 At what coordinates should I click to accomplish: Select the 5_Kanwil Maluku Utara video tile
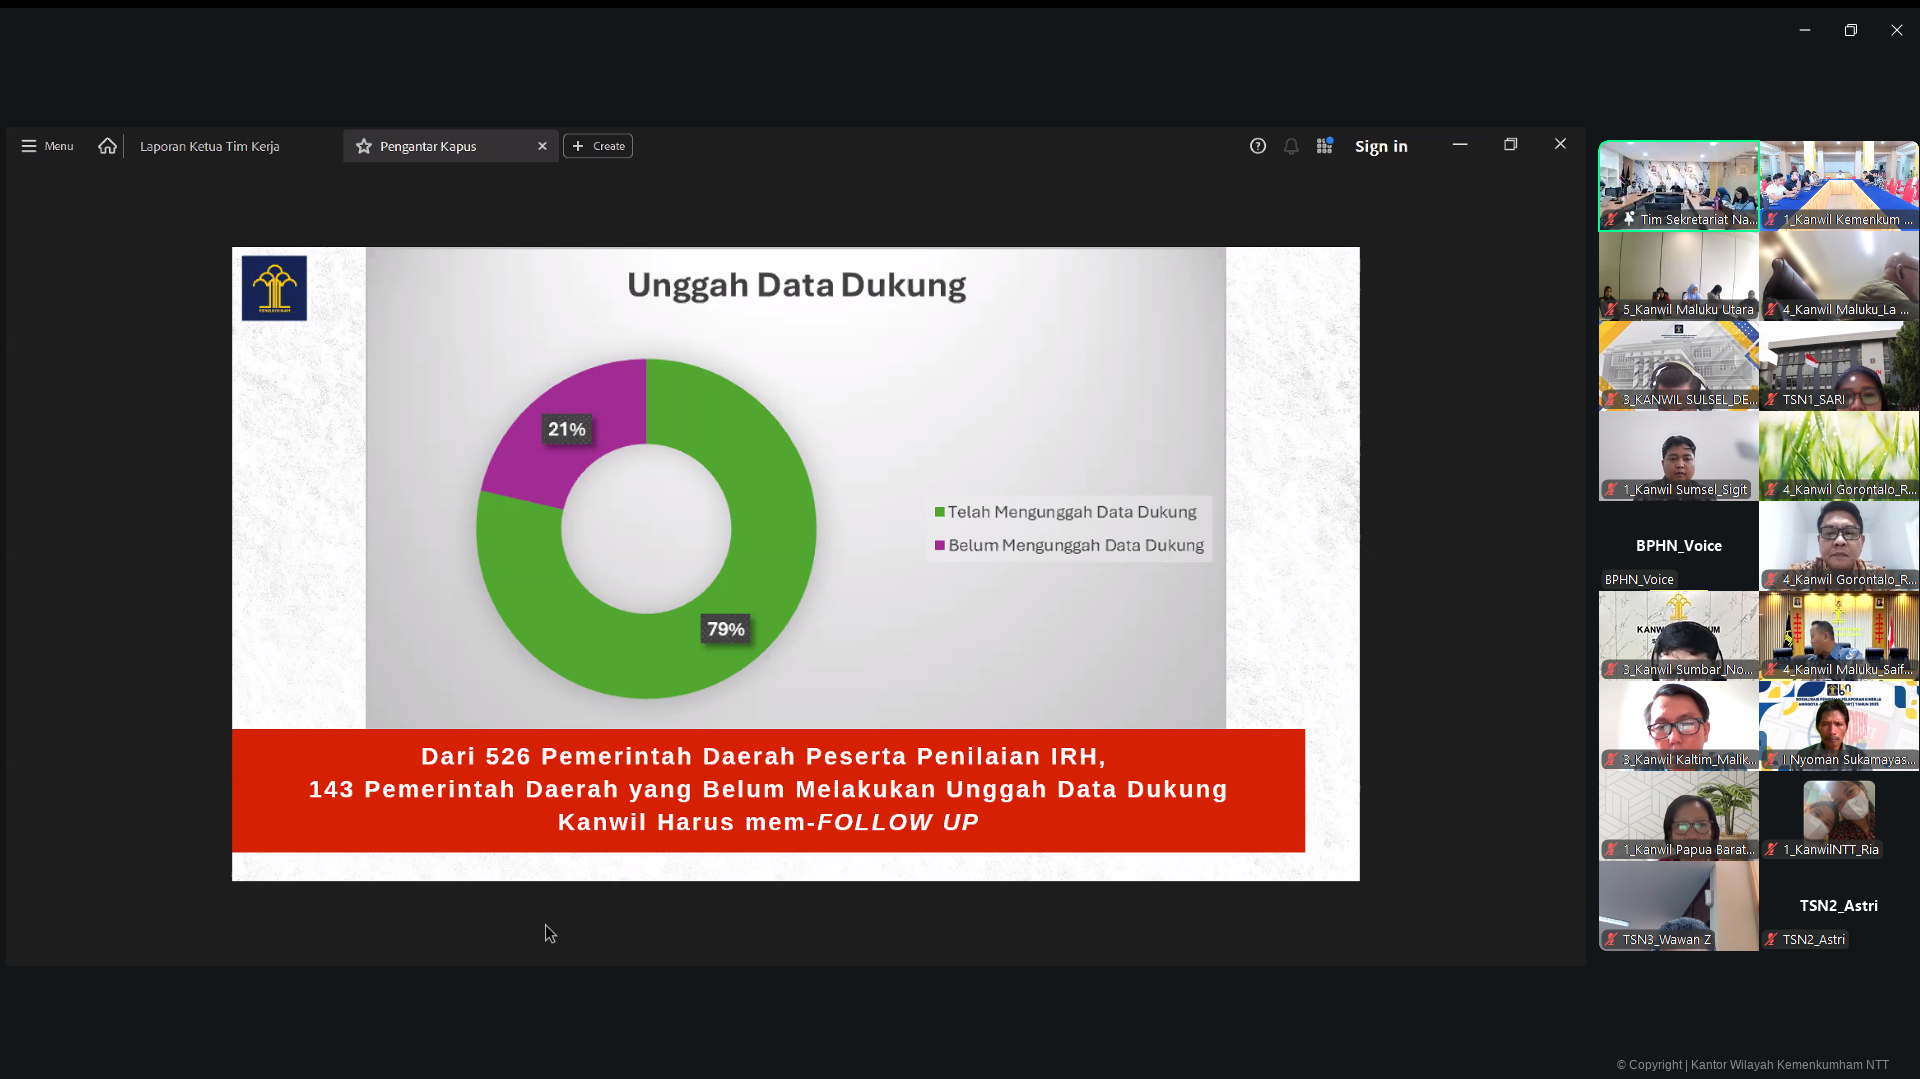1678,275
